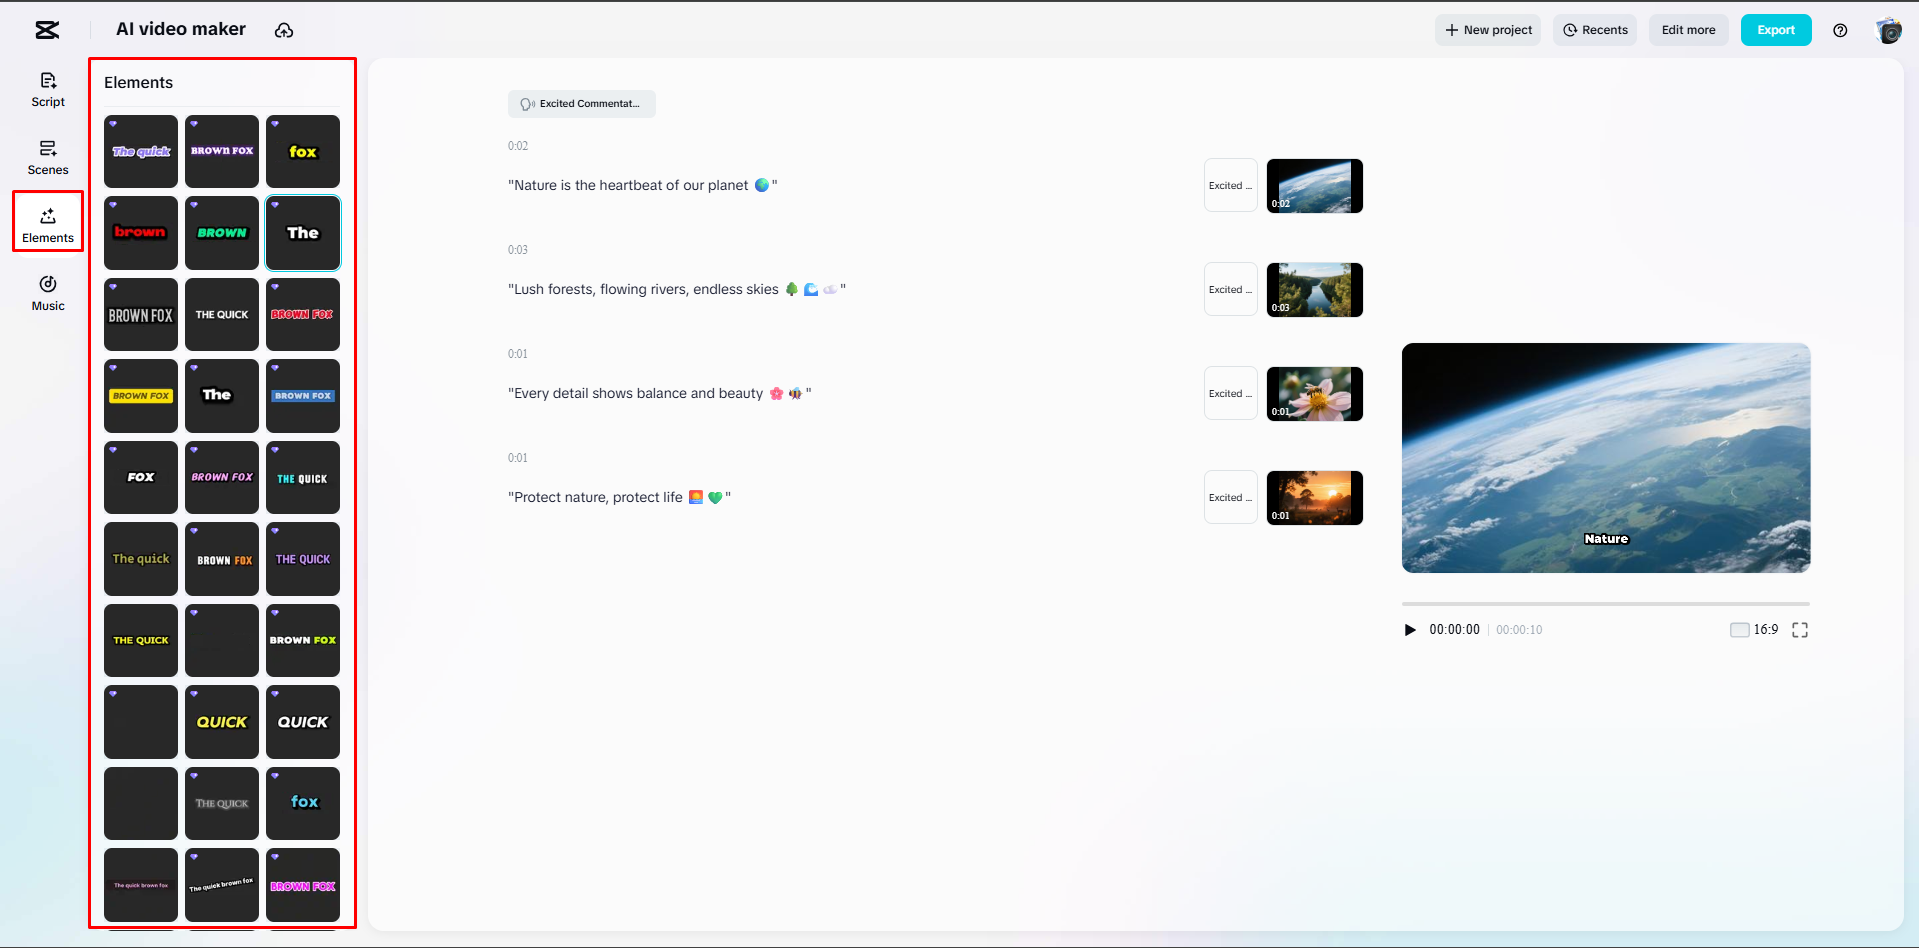The width and height of the screenshot is (1919, 948).
Task: Select the bee on flower scene thumbnail
Action: point(1315,394)
